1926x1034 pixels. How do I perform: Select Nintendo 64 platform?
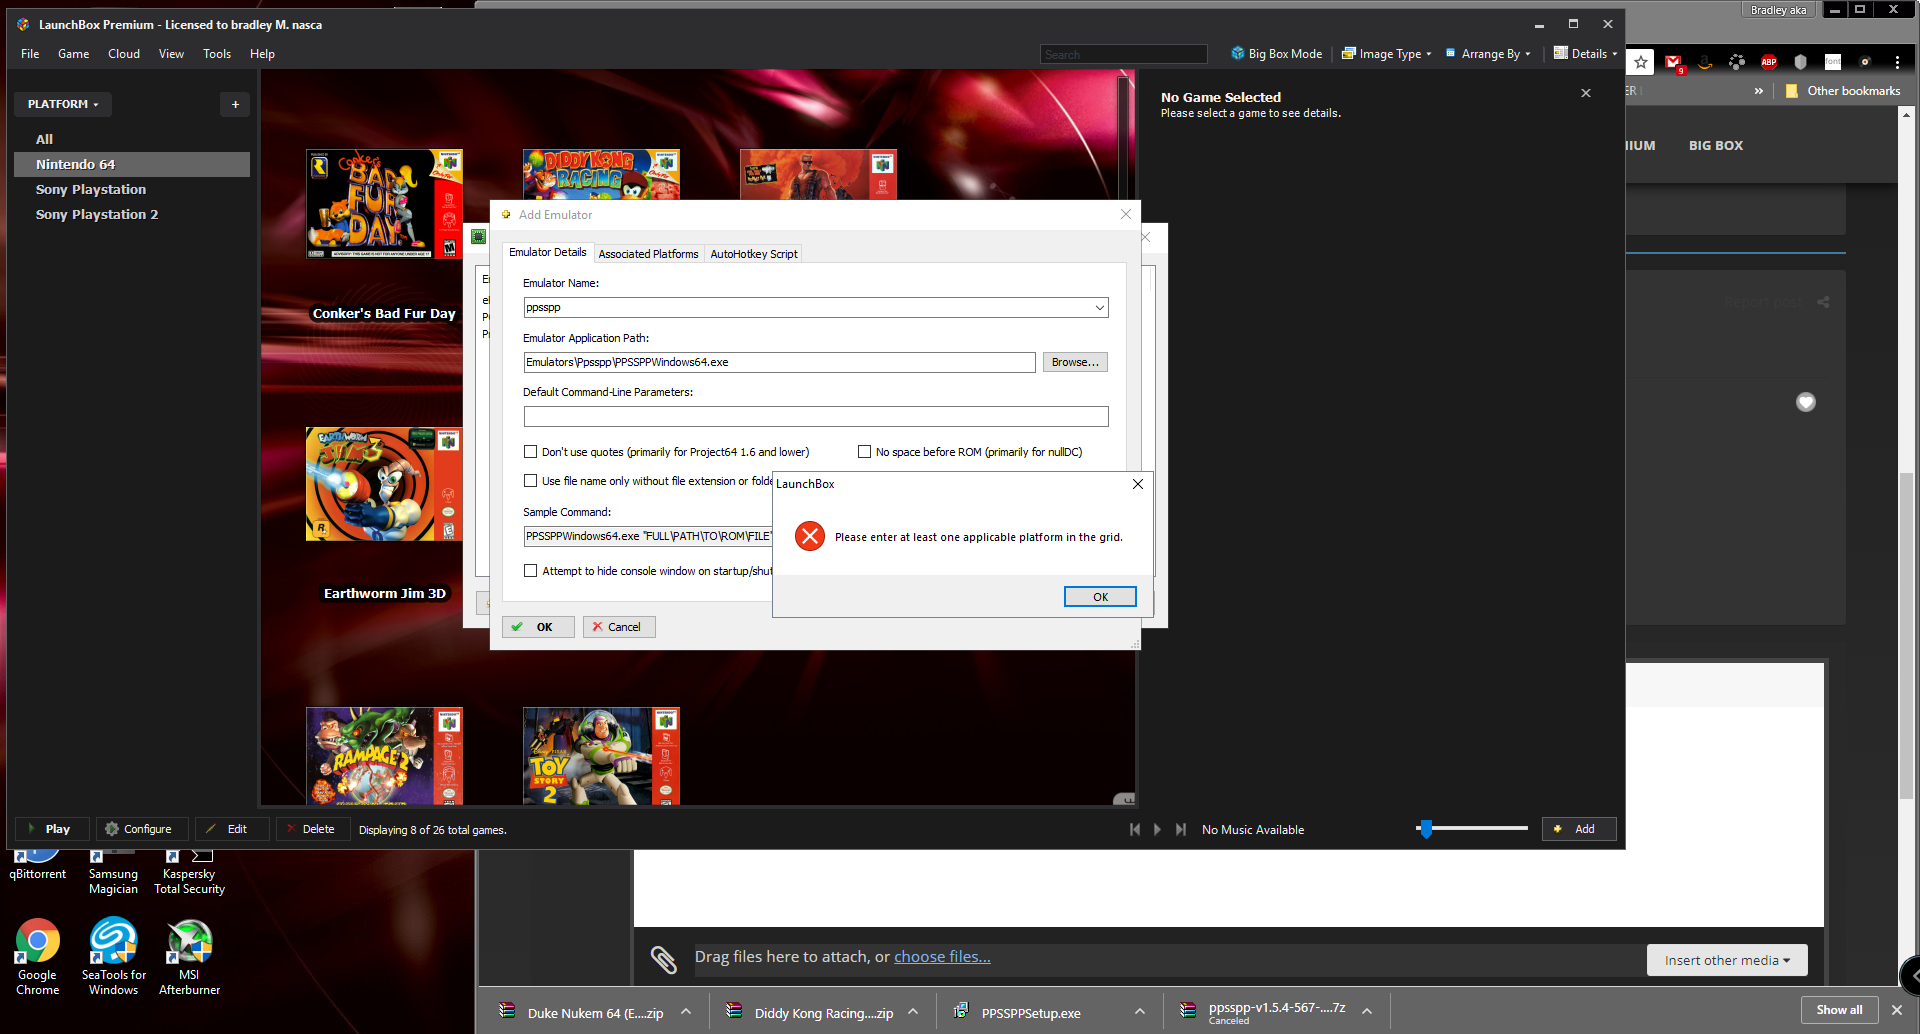pyautogui.click(x=134, y=165)
